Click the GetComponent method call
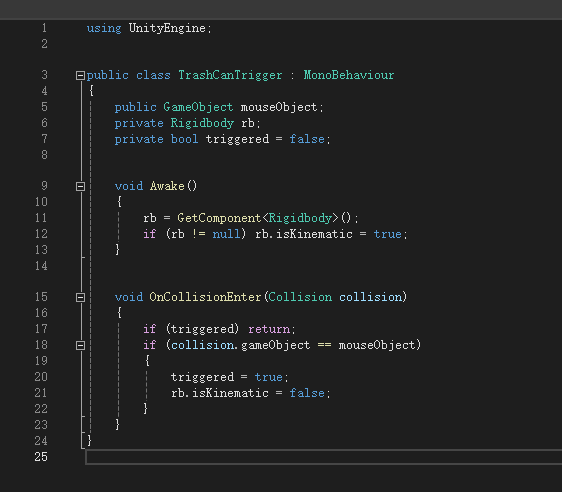 pyautogui.click(x=219, y=218)
